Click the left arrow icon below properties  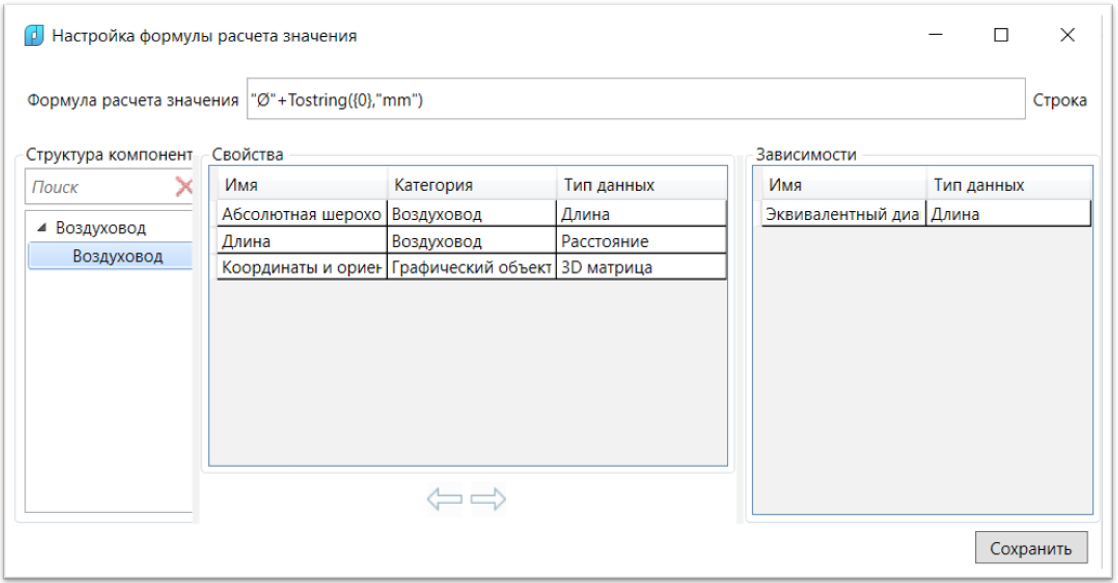point(444,499)
